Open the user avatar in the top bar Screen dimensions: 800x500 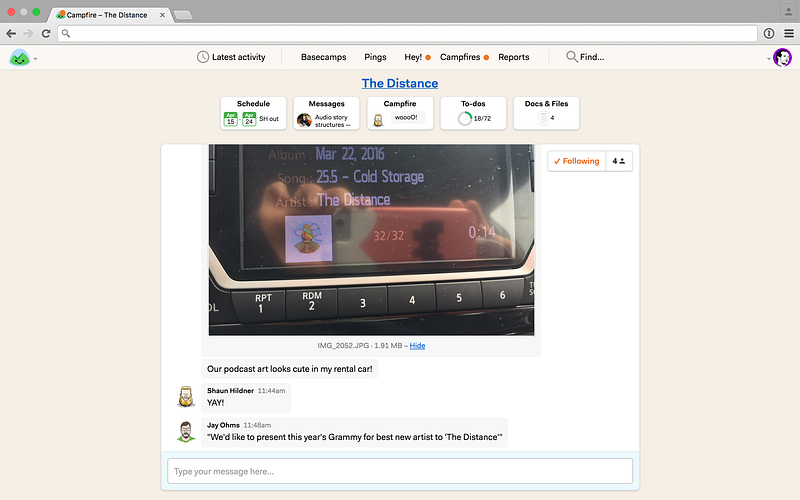click(x=782, y=58)
